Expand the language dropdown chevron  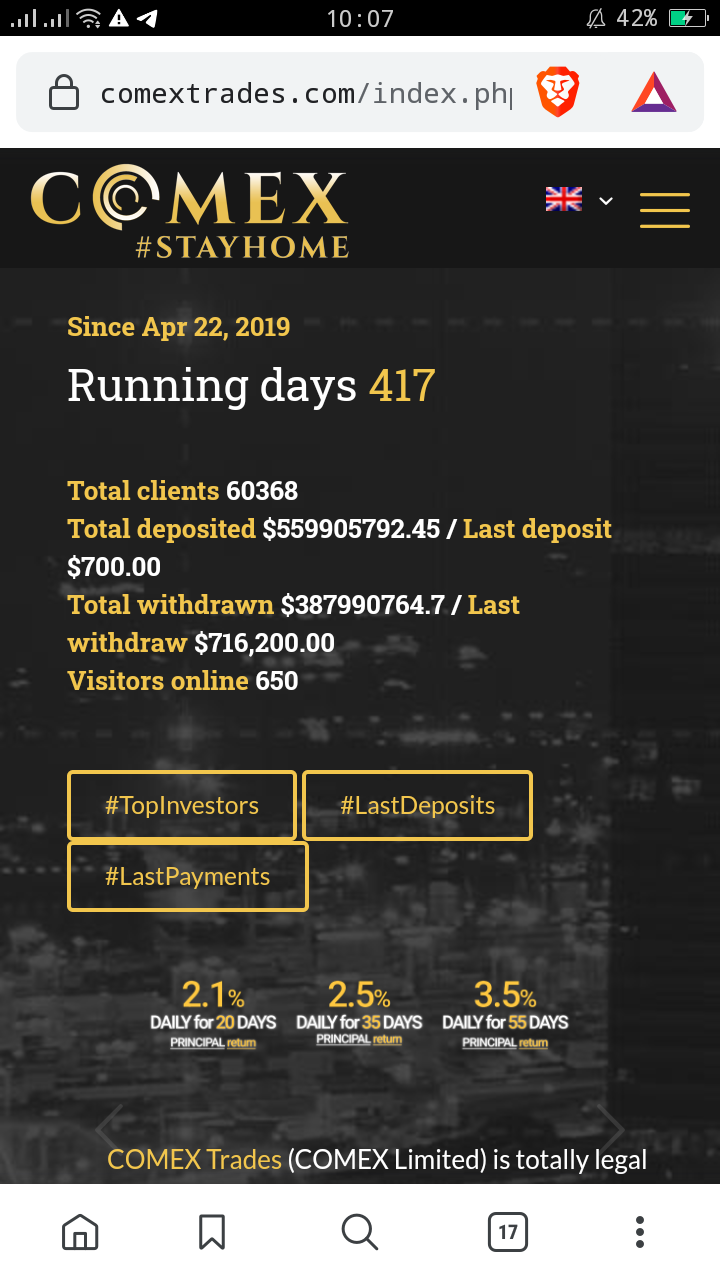pos(606,201)
